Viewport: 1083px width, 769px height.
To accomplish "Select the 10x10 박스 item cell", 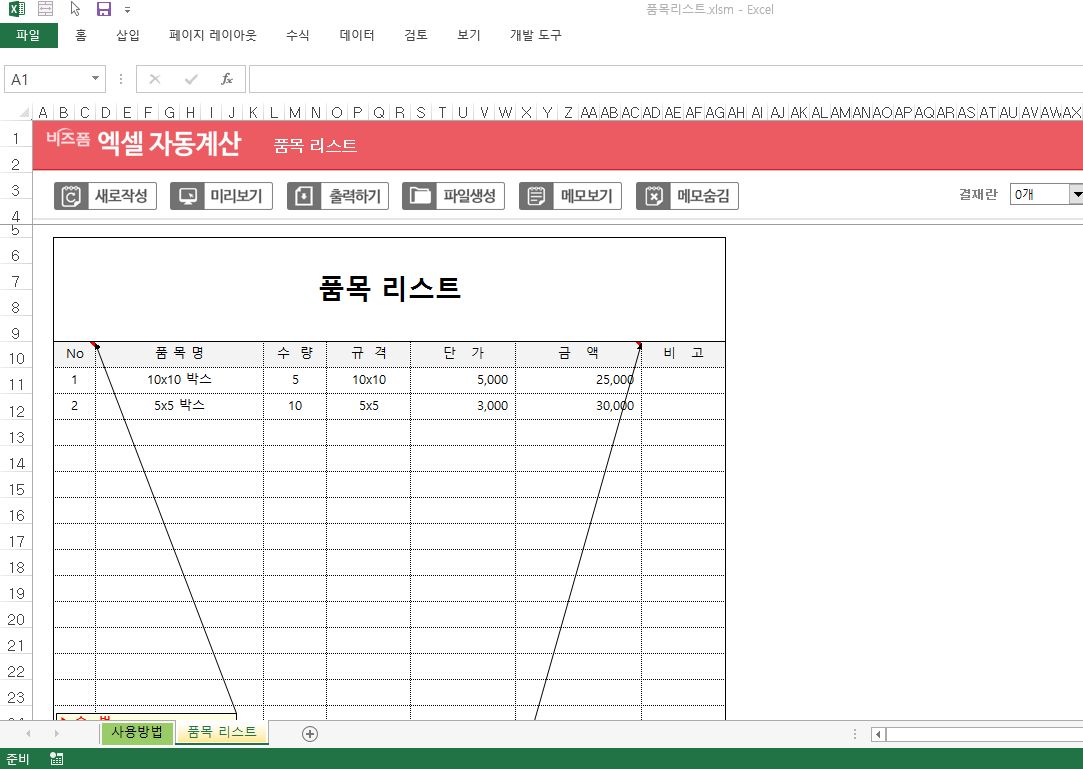I will pyautogui.click(x=180, y=380).
